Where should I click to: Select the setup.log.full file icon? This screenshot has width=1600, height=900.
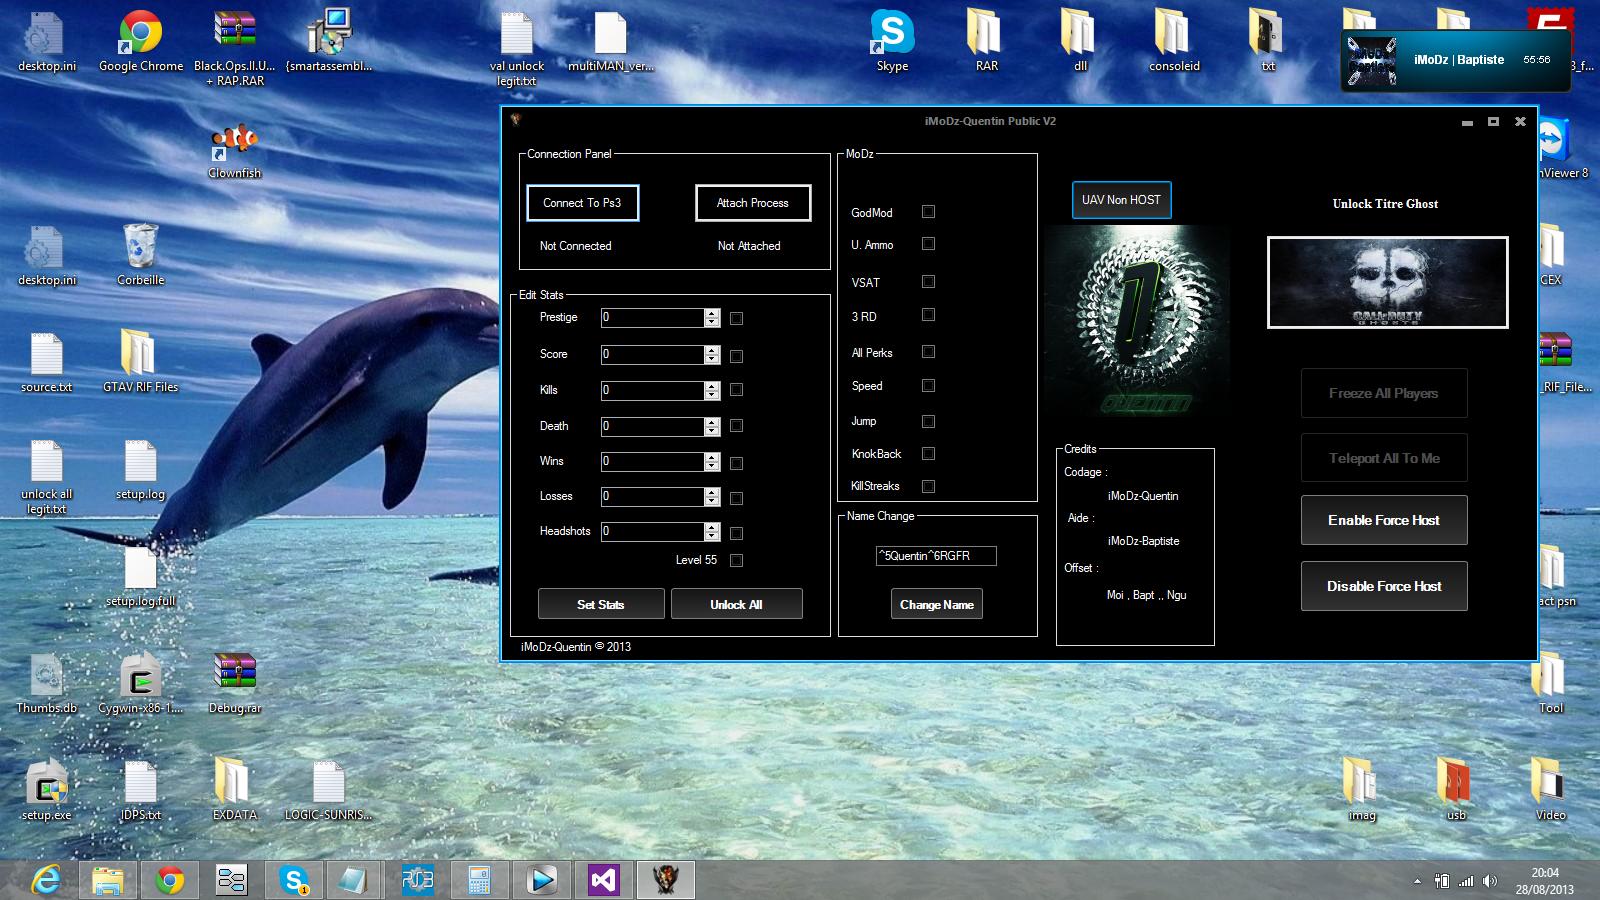coord(141,578)
